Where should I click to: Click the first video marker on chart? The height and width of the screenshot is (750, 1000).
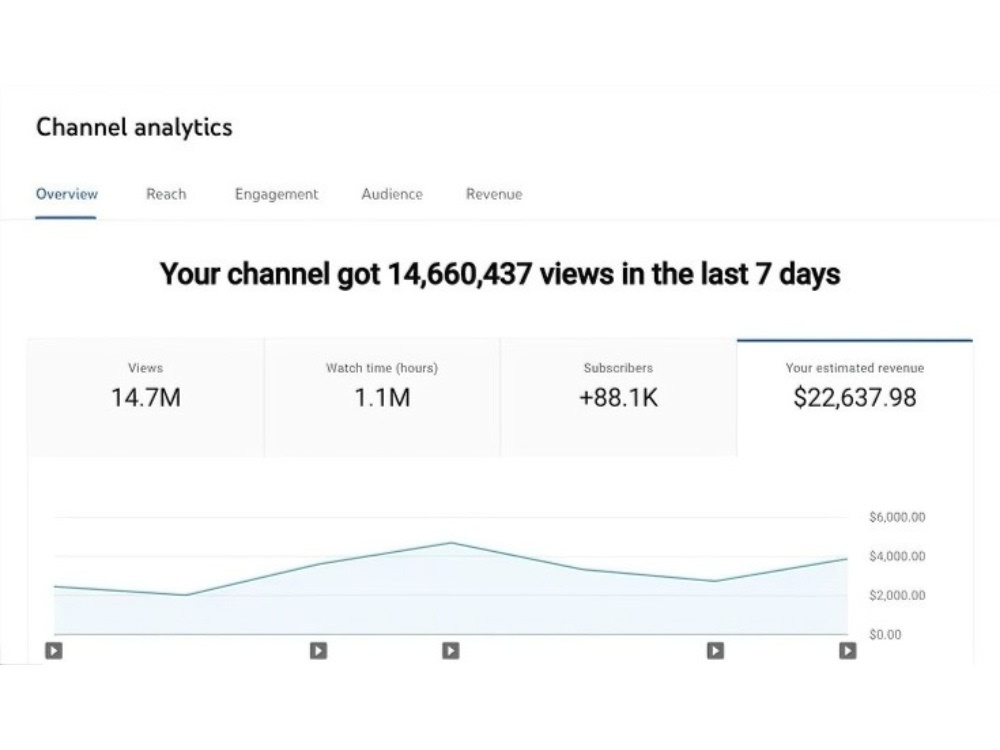tap(54, 651)
